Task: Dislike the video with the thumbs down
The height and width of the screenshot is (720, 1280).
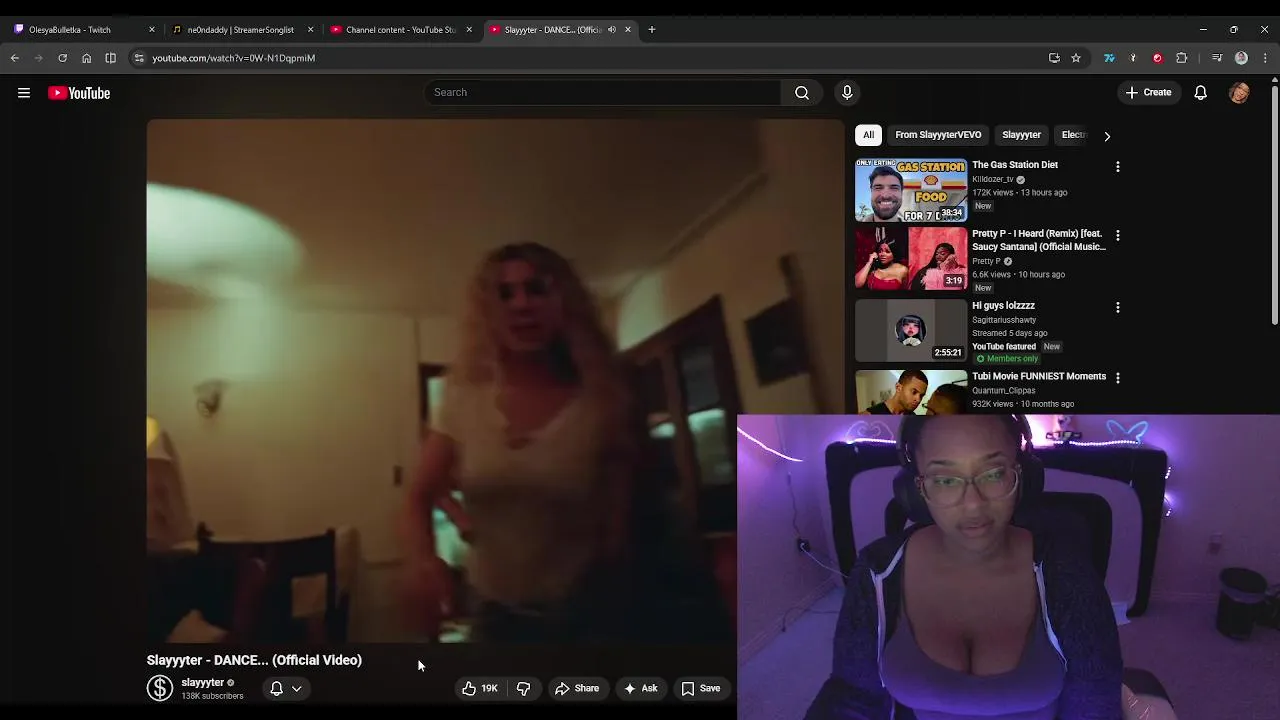Action: [523, 688]
